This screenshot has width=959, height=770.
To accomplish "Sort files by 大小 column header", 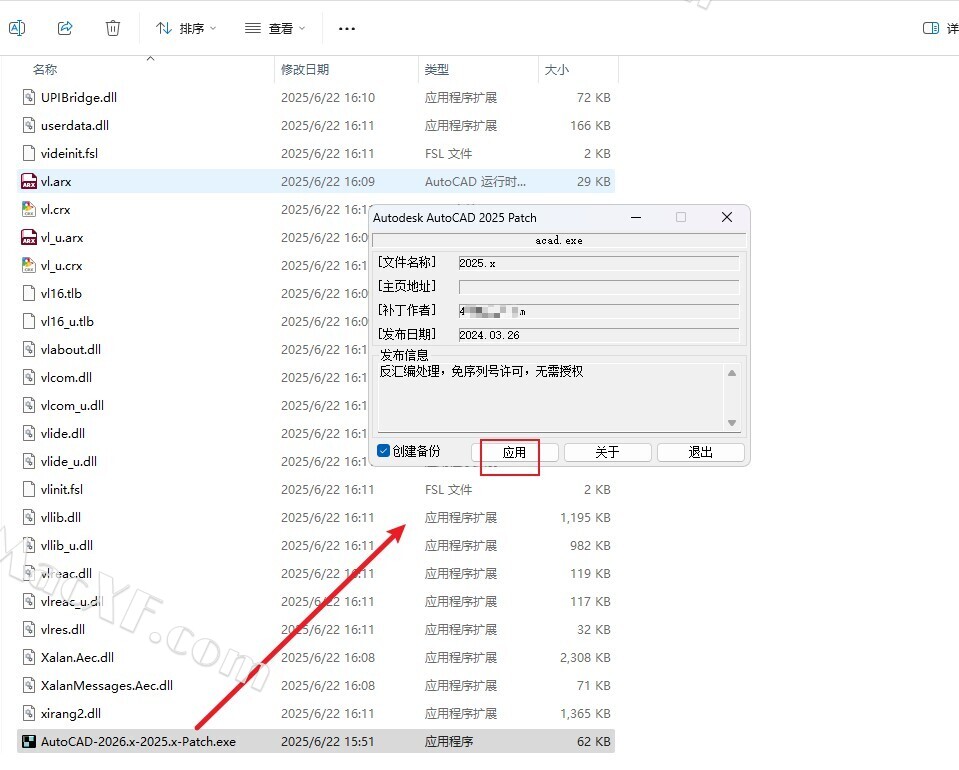I will tap(557, 70).
